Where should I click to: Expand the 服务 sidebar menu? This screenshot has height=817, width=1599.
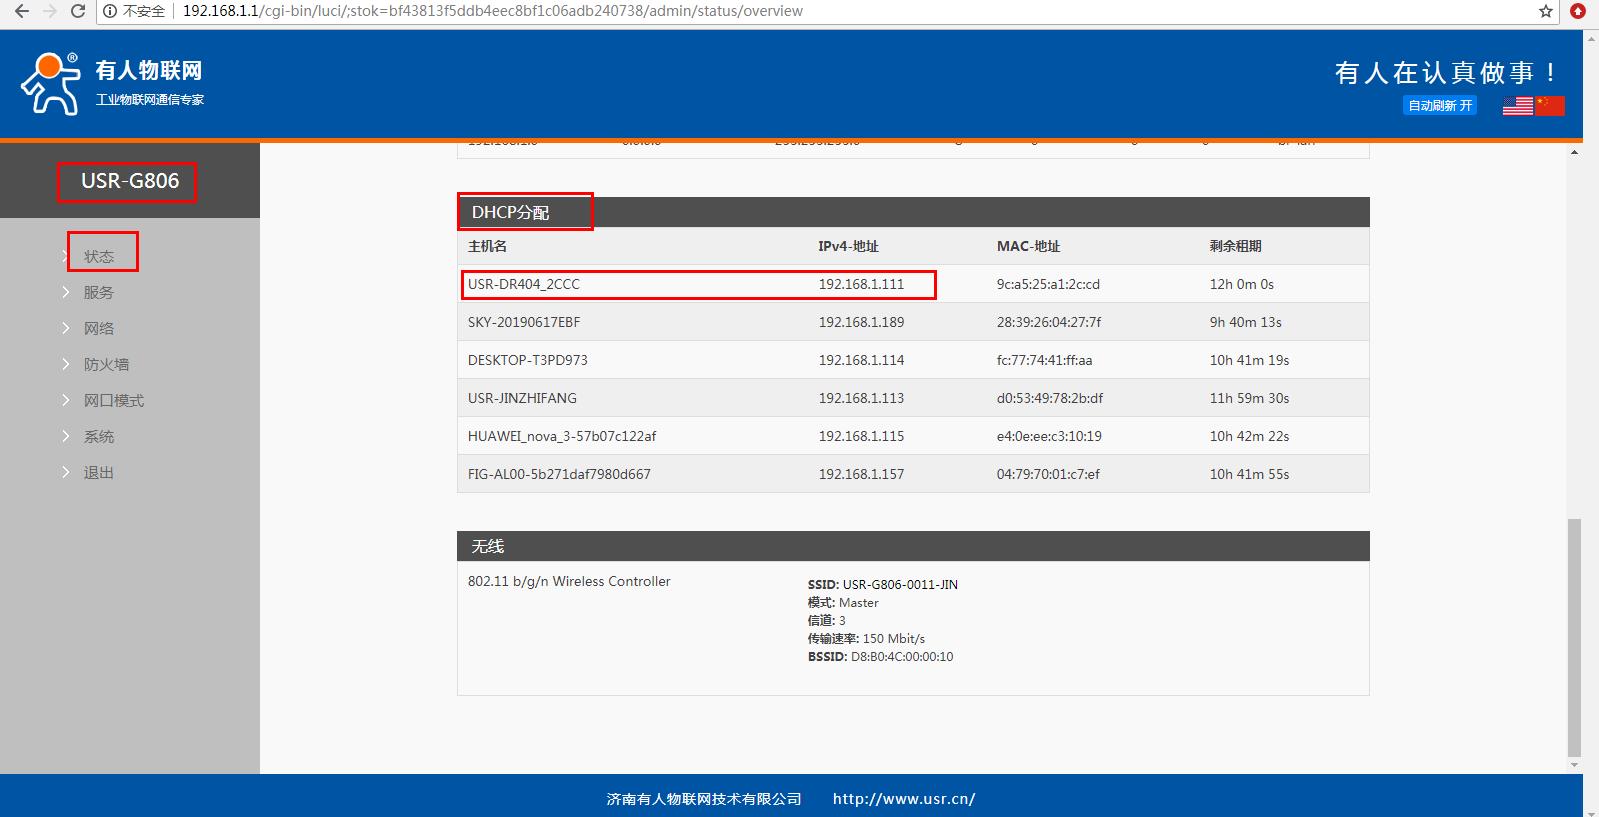pos(98,292)
